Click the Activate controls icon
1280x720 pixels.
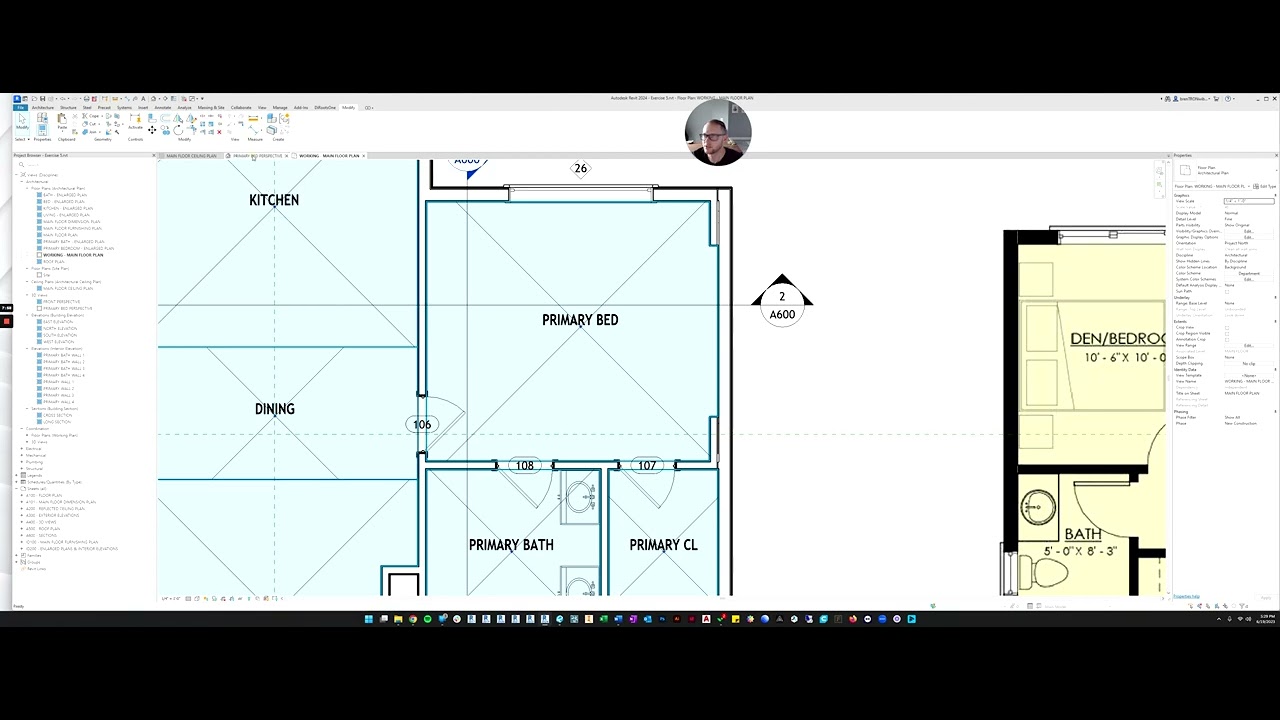click(135, 121)
